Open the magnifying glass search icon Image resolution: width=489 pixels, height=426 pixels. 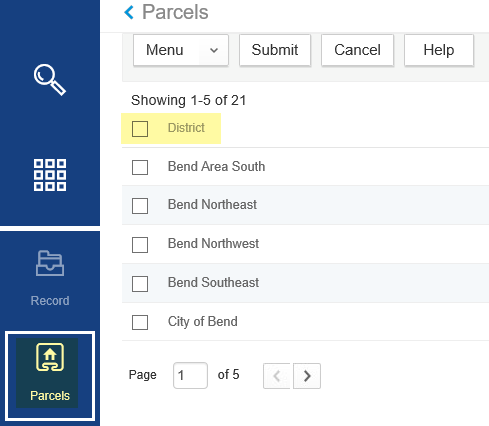[x=50, y=80]
